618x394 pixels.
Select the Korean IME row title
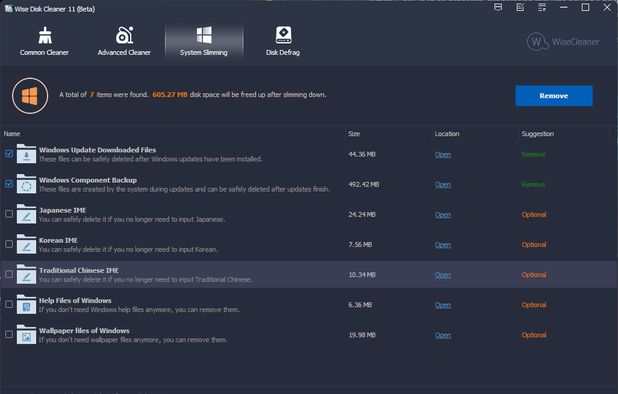[58, 240]
